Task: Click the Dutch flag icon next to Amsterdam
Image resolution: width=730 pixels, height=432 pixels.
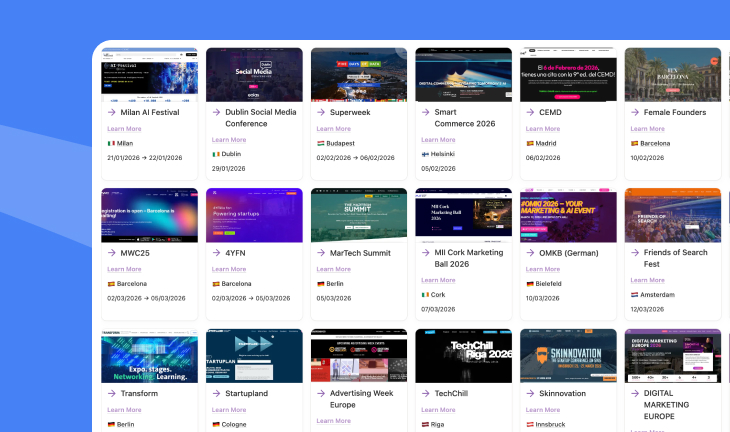Action: 634,295
